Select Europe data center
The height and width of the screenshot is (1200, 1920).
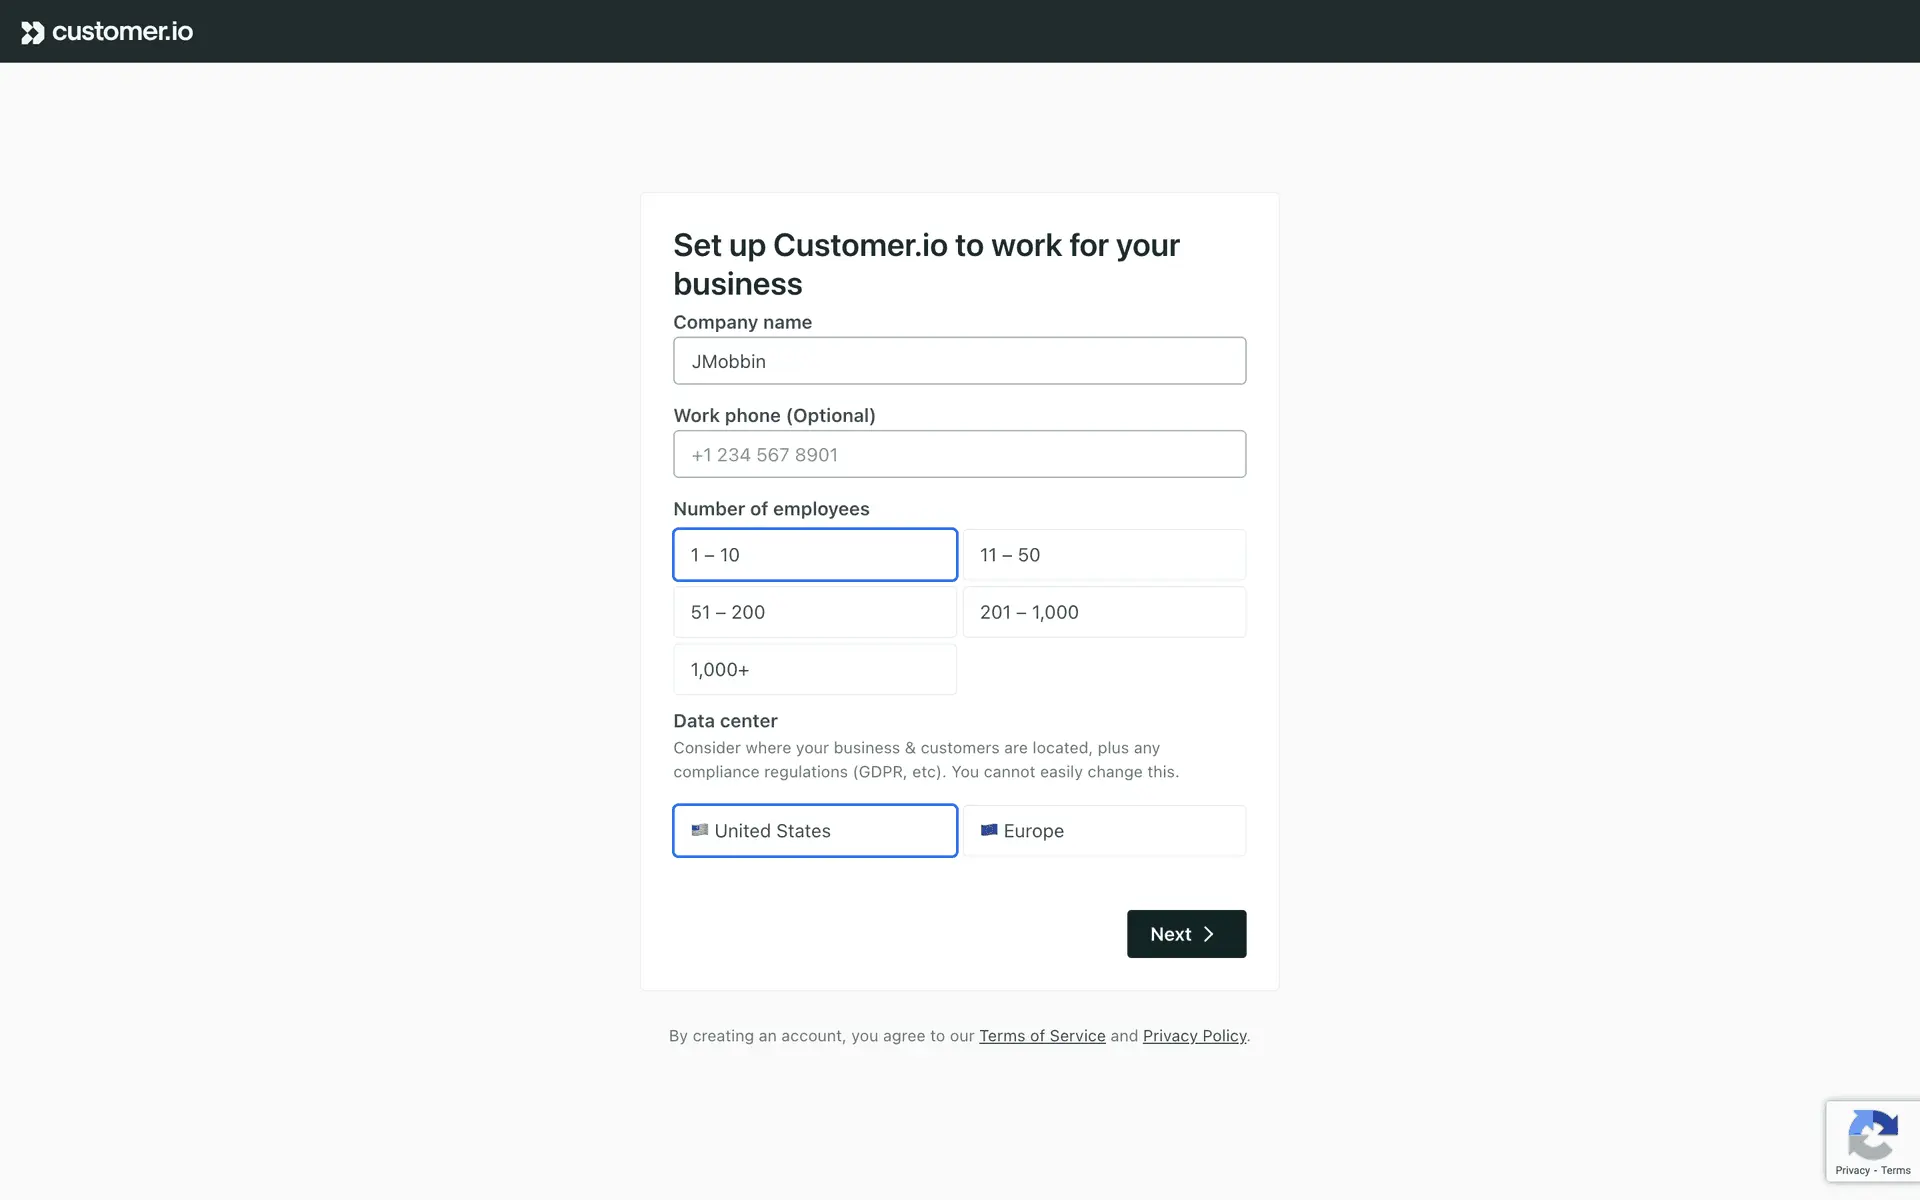pyautogui.click(x=1104, y=831)
